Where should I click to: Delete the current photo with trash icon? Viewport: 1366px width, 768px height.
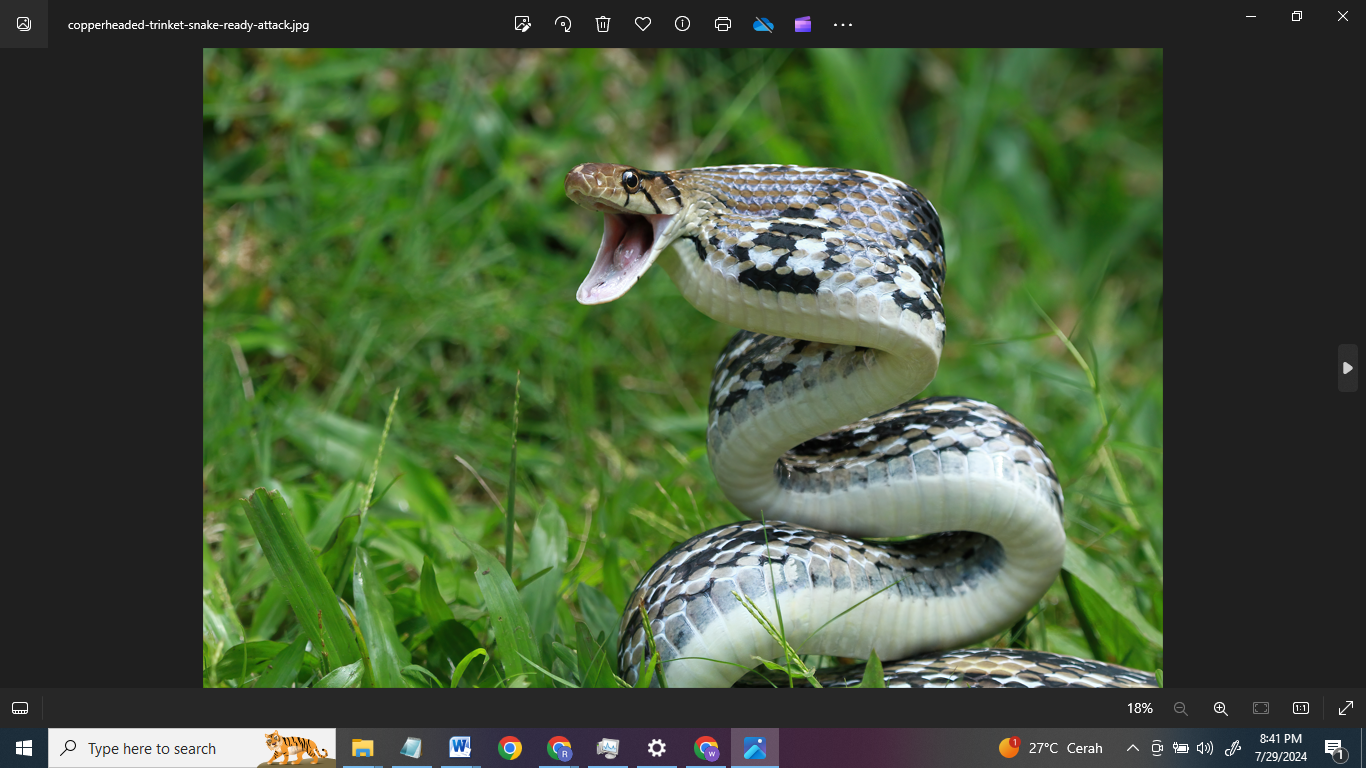tap(603, 24)
